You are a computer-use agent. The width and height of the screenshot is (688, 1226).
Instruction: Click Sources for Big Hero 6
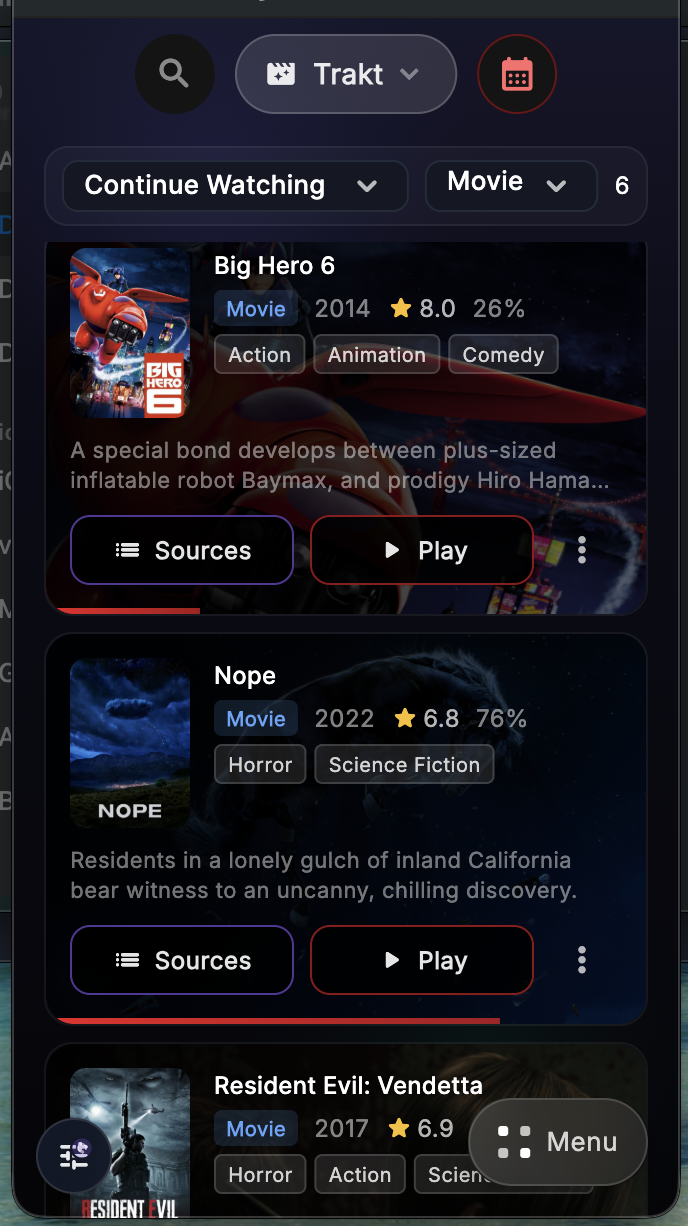pos(182,550)
